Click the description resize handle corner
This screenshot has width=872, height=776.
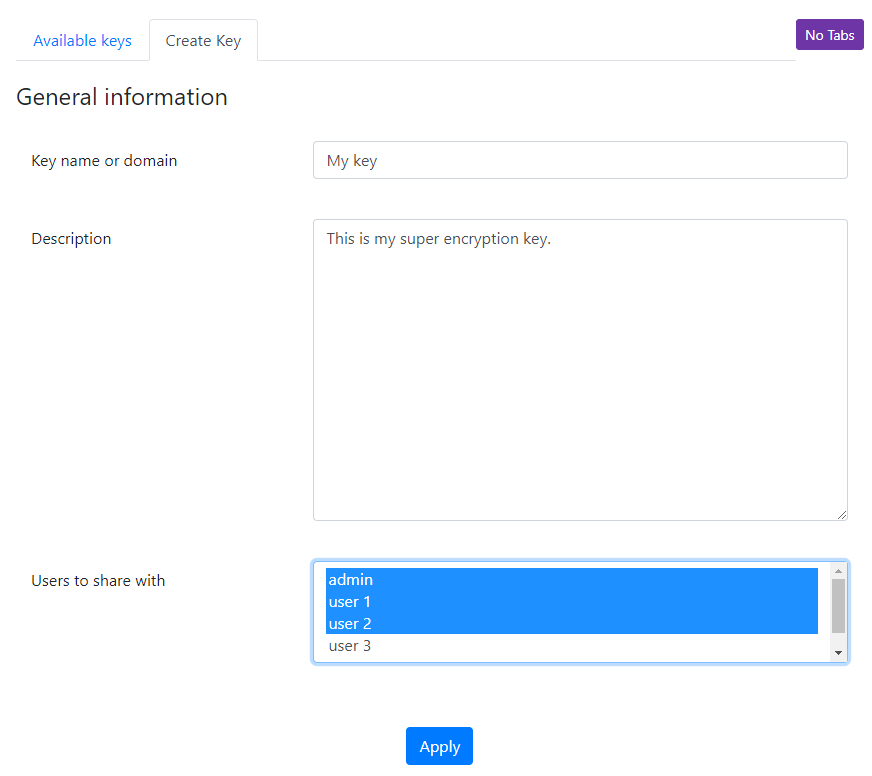pyautogui.click(x=842, y=515)
